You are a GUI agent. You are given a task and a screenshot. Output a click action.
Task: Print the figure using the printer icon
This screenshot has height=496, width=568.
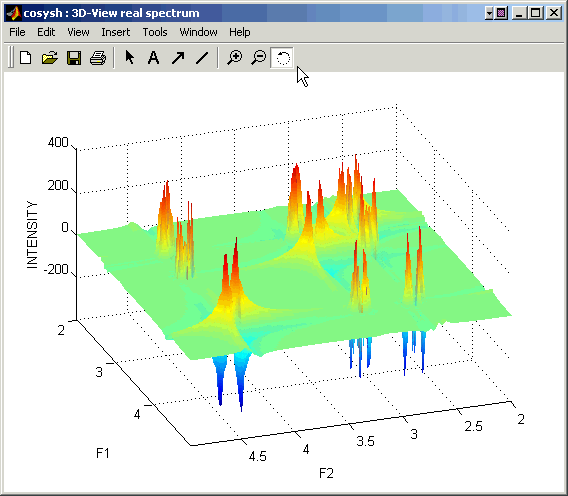(x=98, y=58)
